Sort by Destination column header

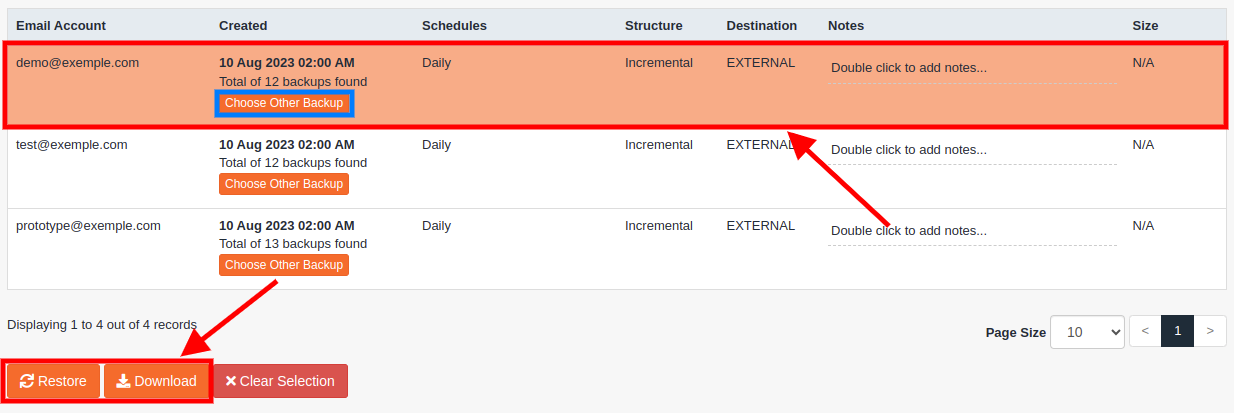pos(761,25)
